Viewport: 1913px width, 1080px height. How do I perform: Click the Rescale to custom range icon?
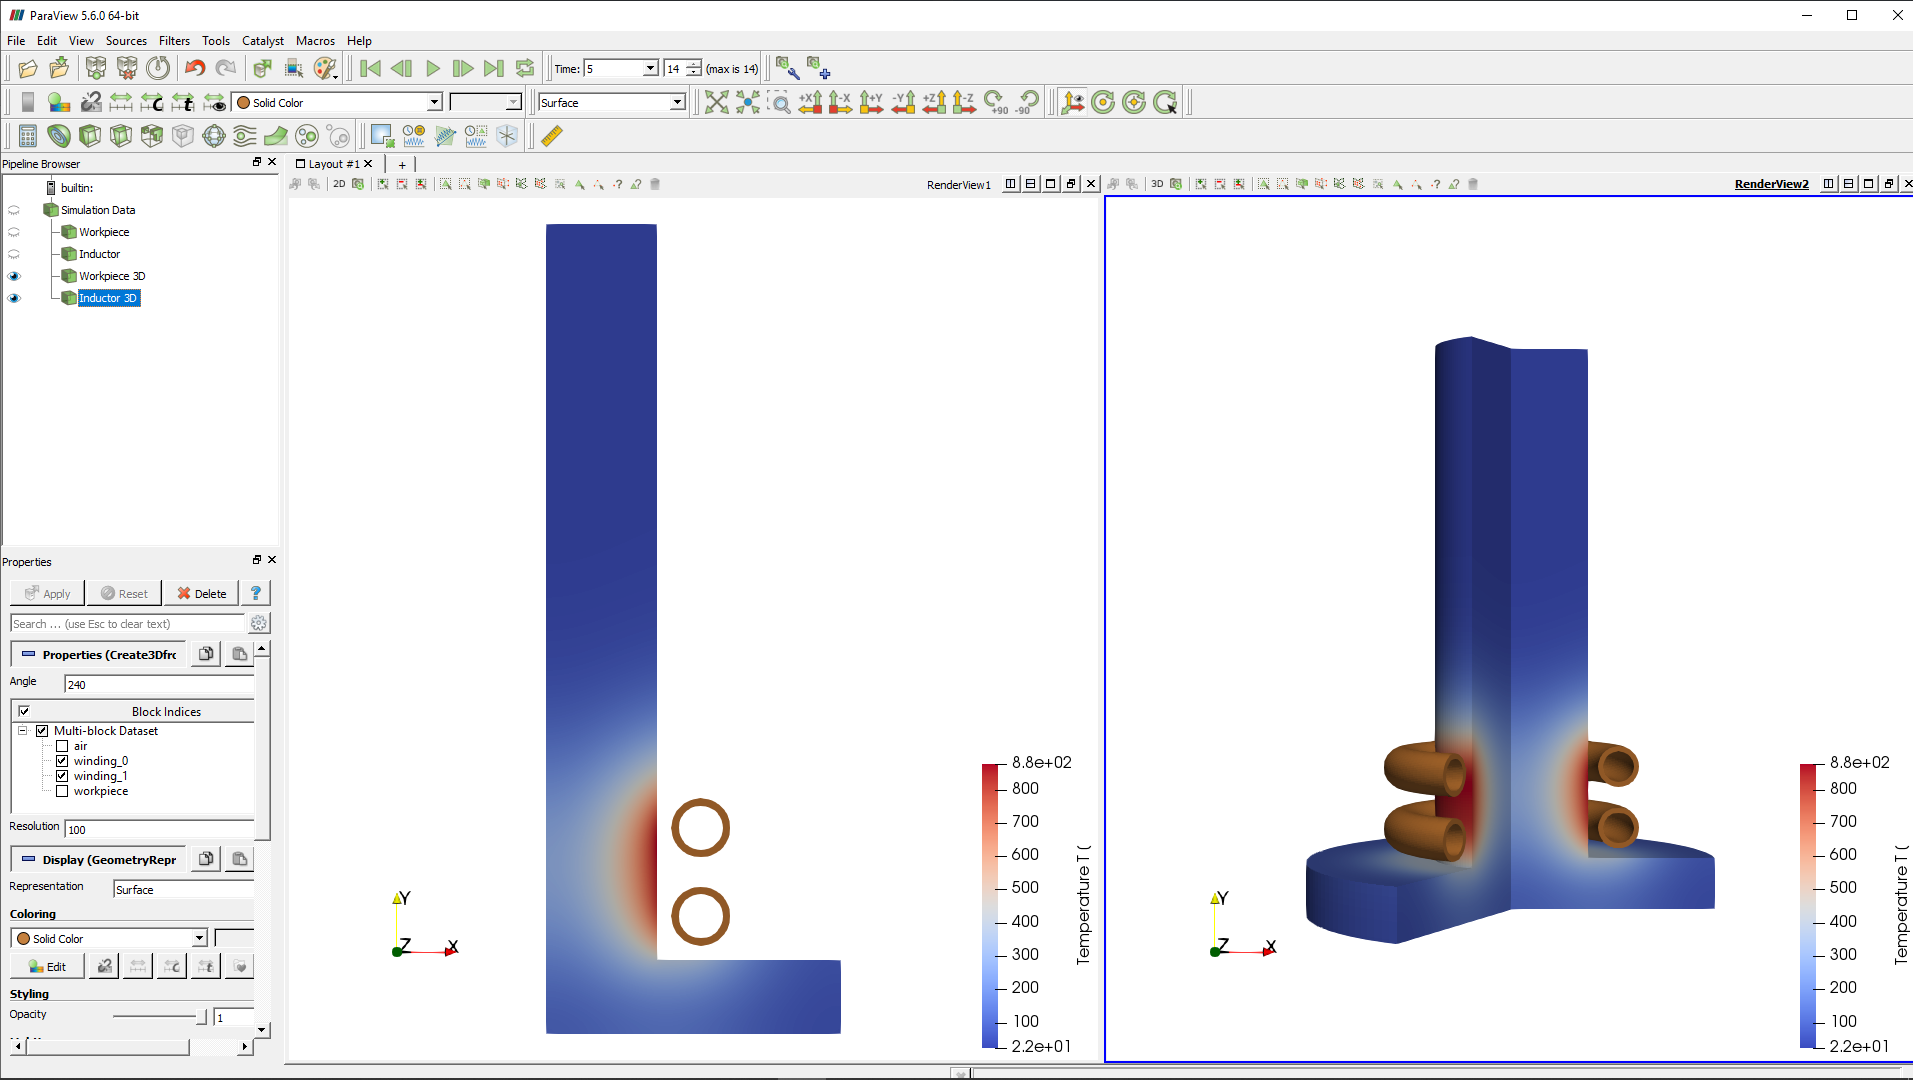[x=152, y=102]
